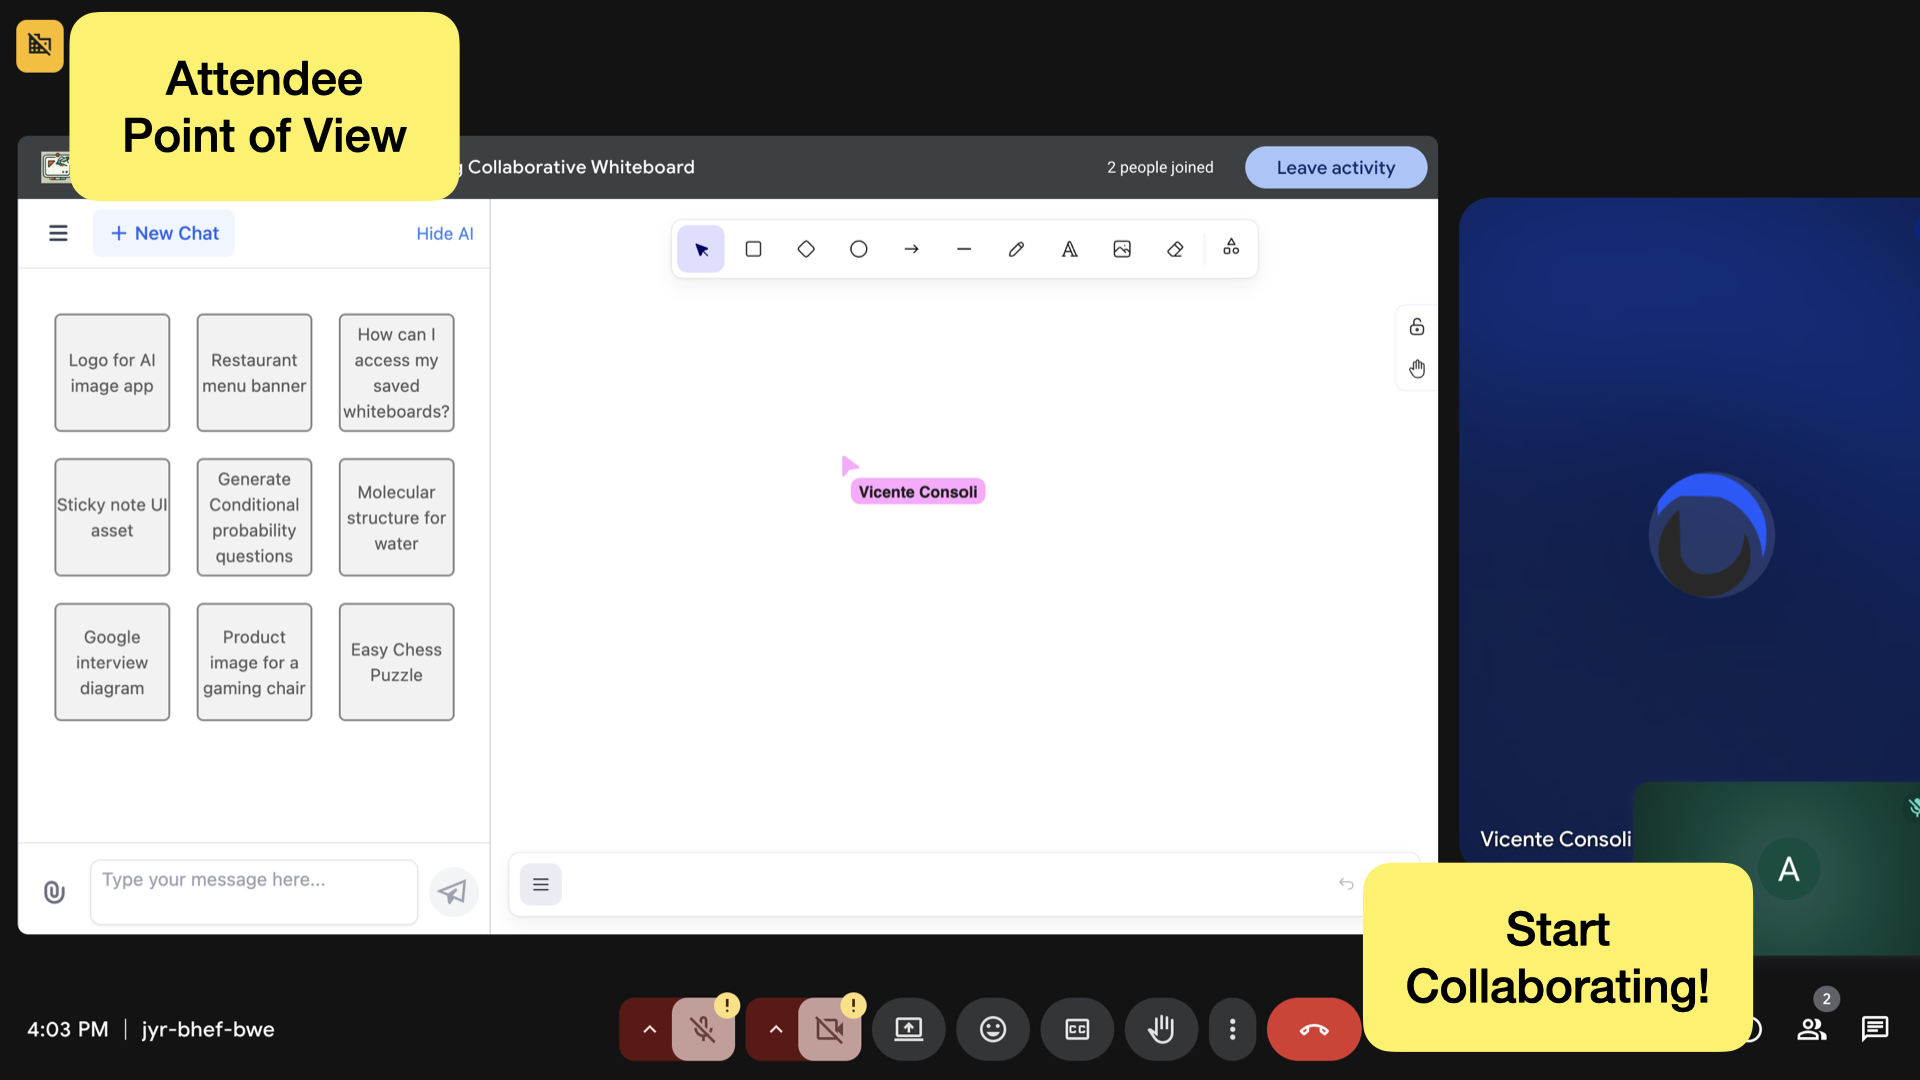The height and width of the screenshot is (1080, 1920).
Task: Toggle the hand tool on the whiteboard
Action: (1417, 368)
